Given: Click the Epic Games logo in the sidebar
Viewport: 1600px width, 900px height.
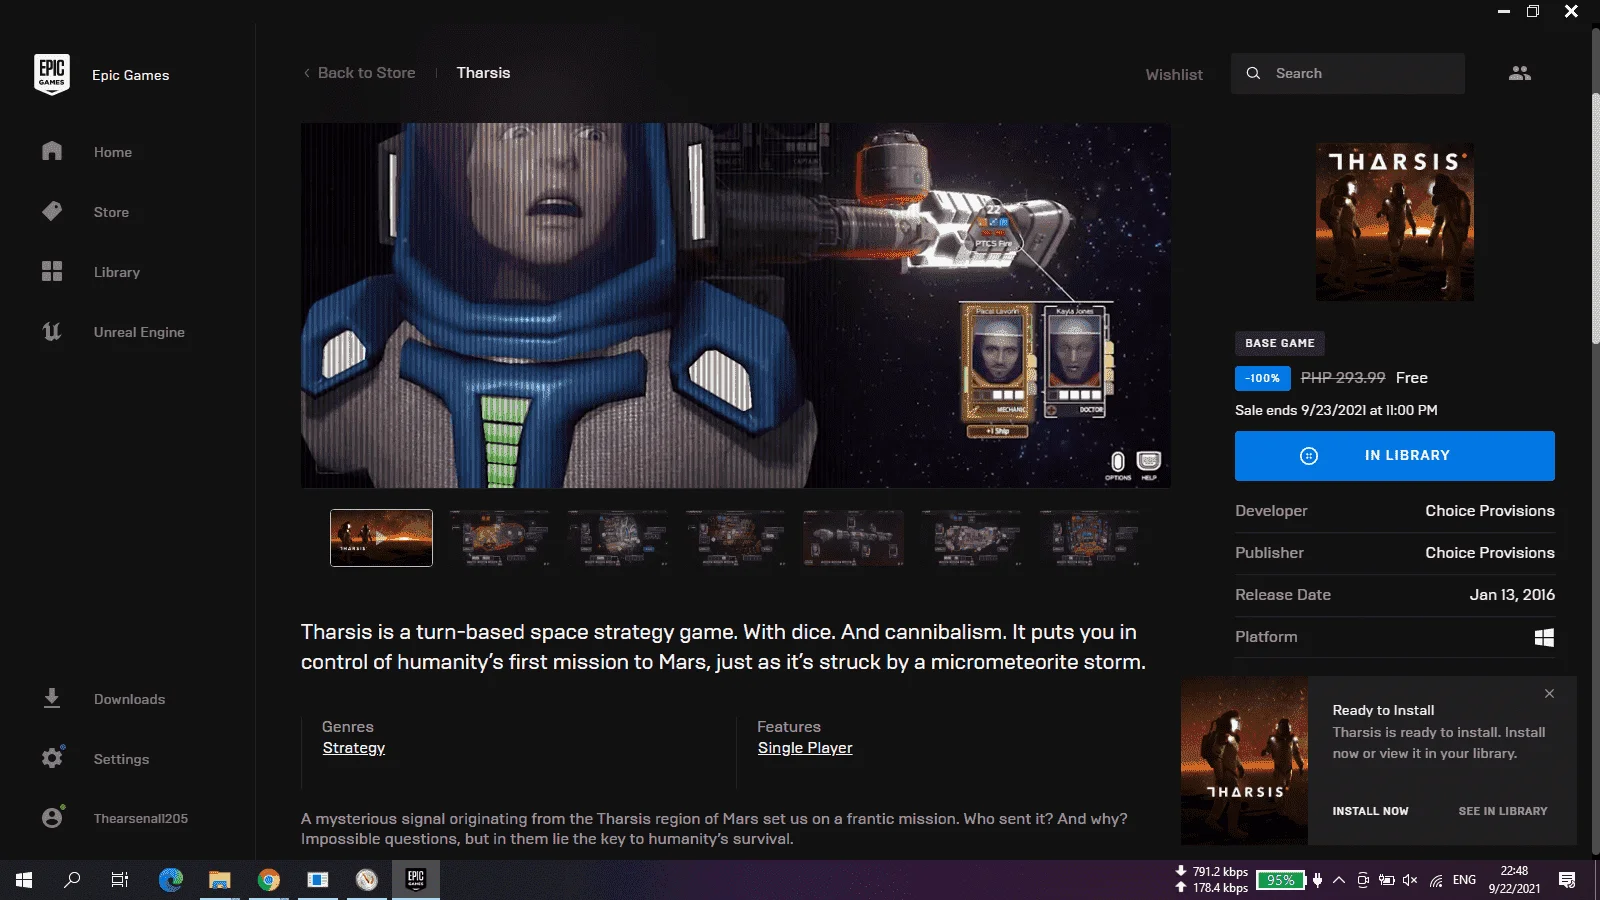Looking at the screenshot, I should (52, 74).
